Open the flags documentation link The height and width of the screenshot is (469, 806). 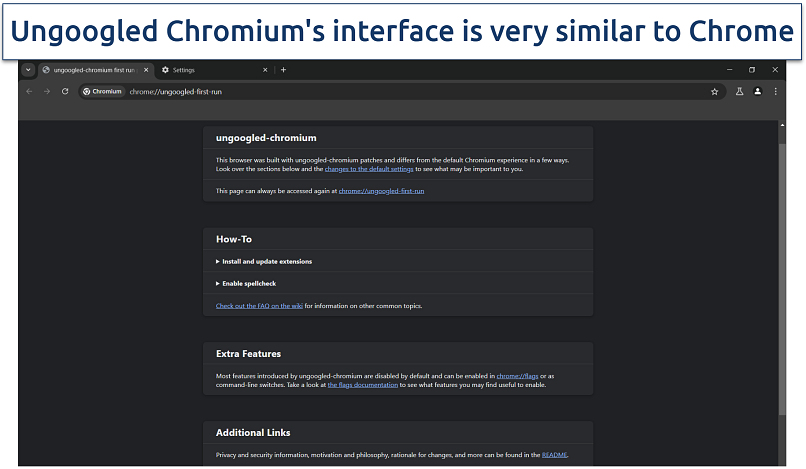point(362,384)
